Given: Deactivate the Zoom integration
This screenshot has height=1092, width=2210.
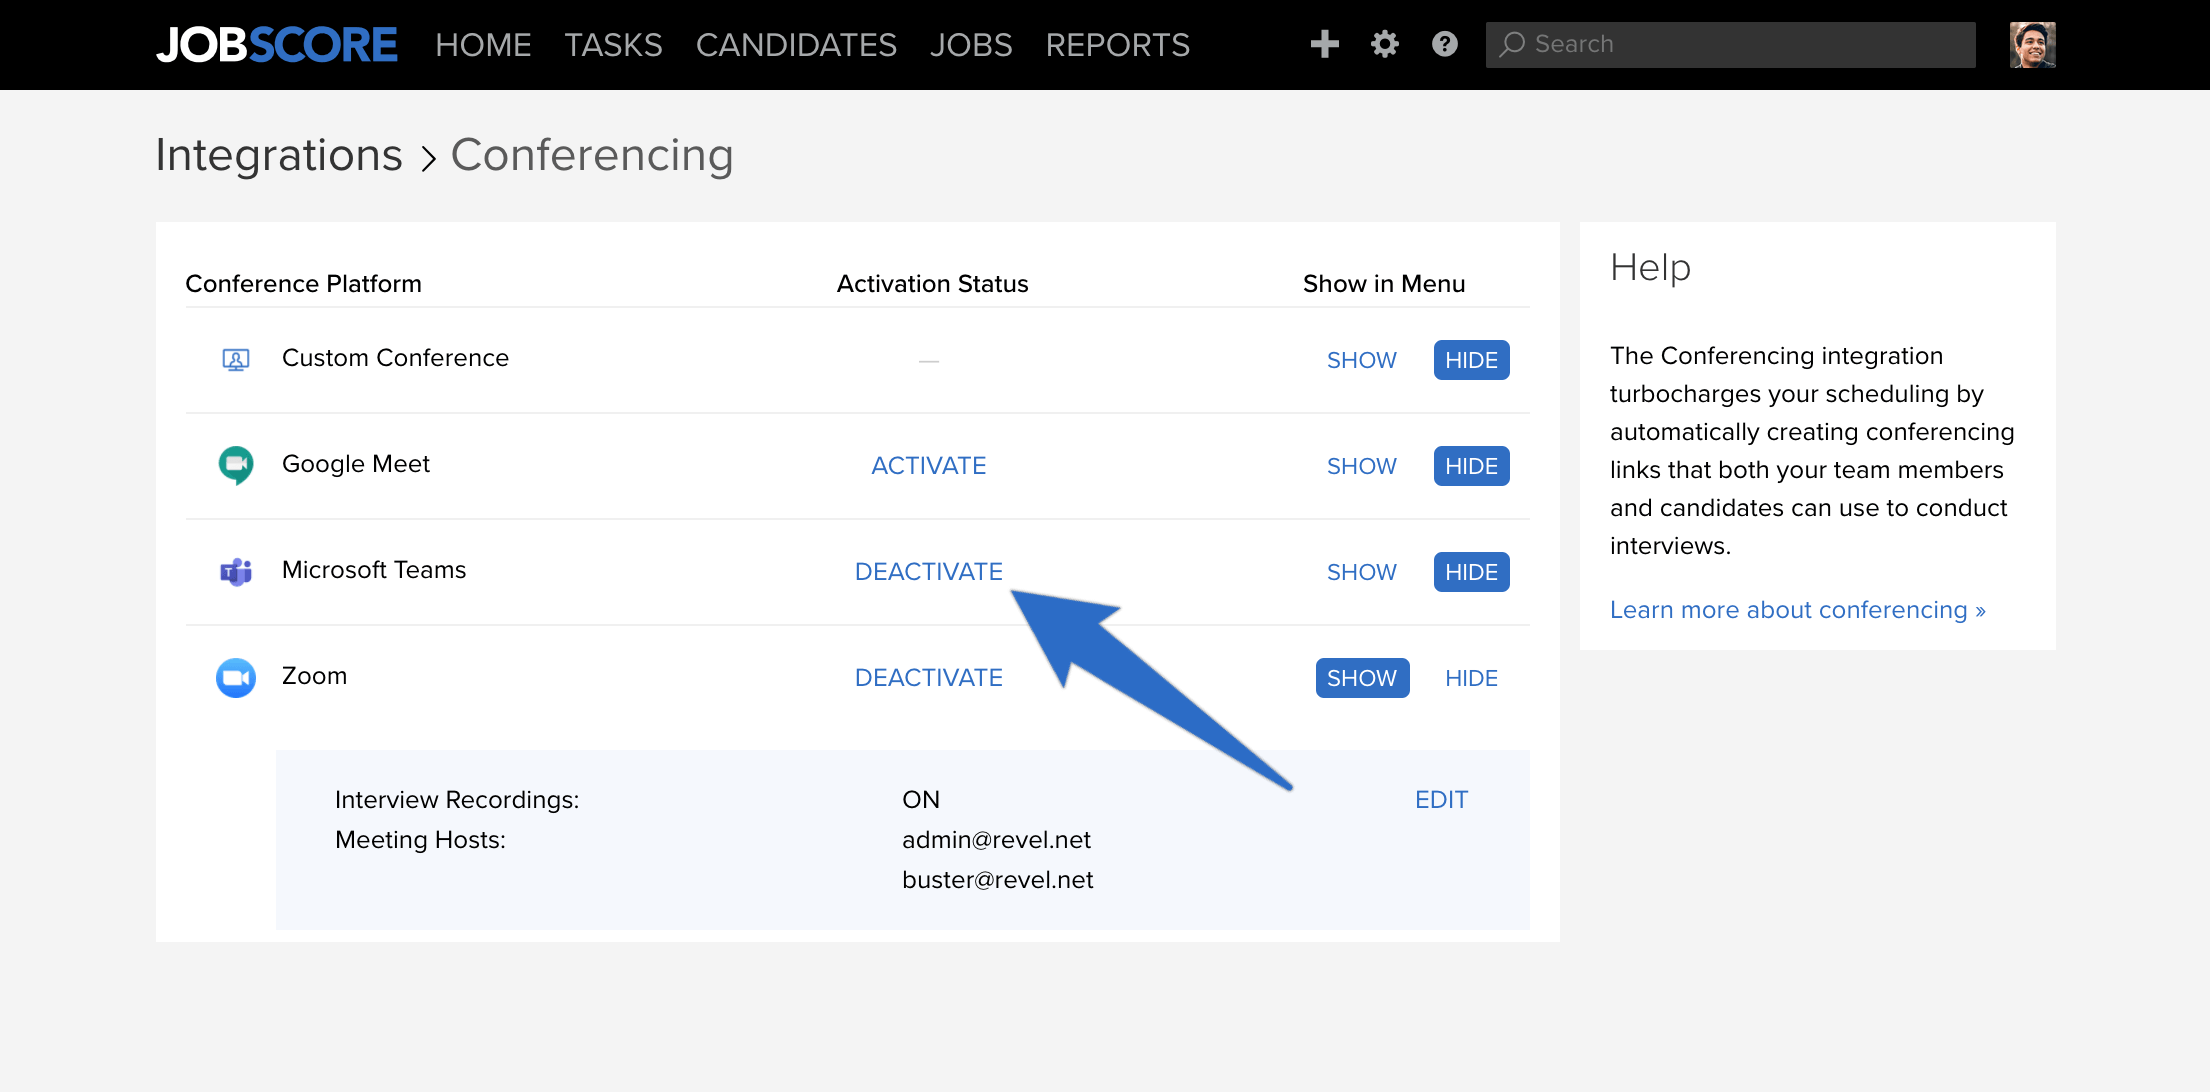Looking at the screenshot, I should (929, 678).
